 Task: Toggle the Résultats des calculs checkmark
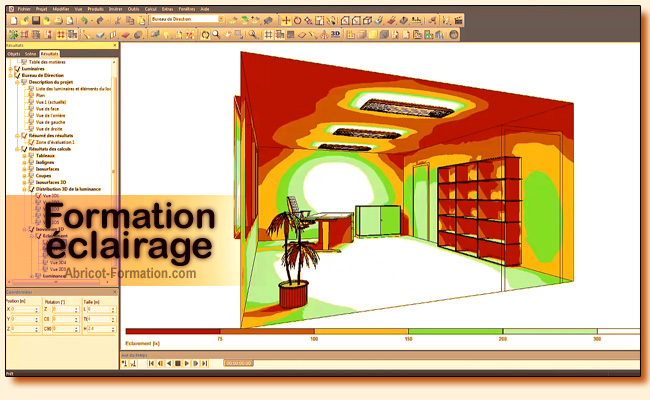click(24, 149)
